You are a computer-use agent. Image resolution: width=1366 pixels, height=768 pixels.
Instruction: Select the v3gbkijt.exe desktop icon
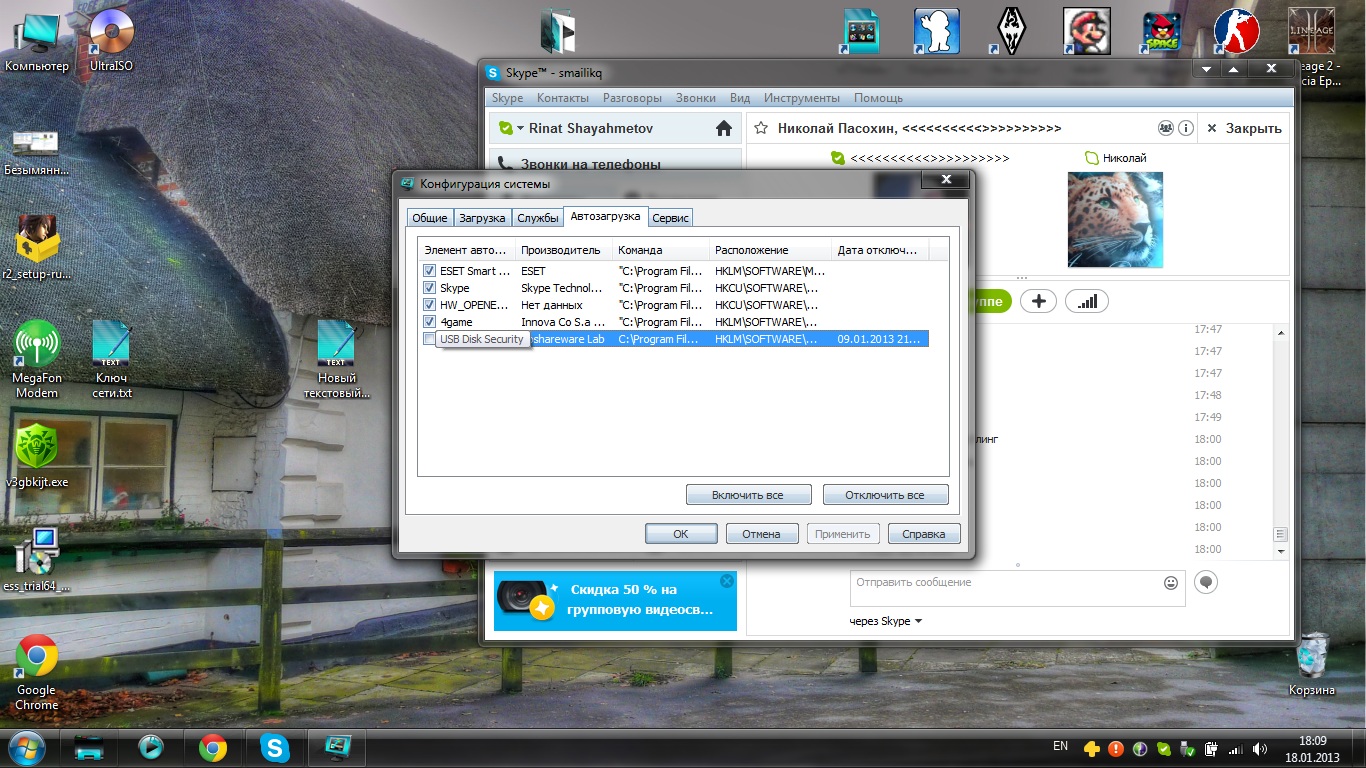[x=37, y=455]
